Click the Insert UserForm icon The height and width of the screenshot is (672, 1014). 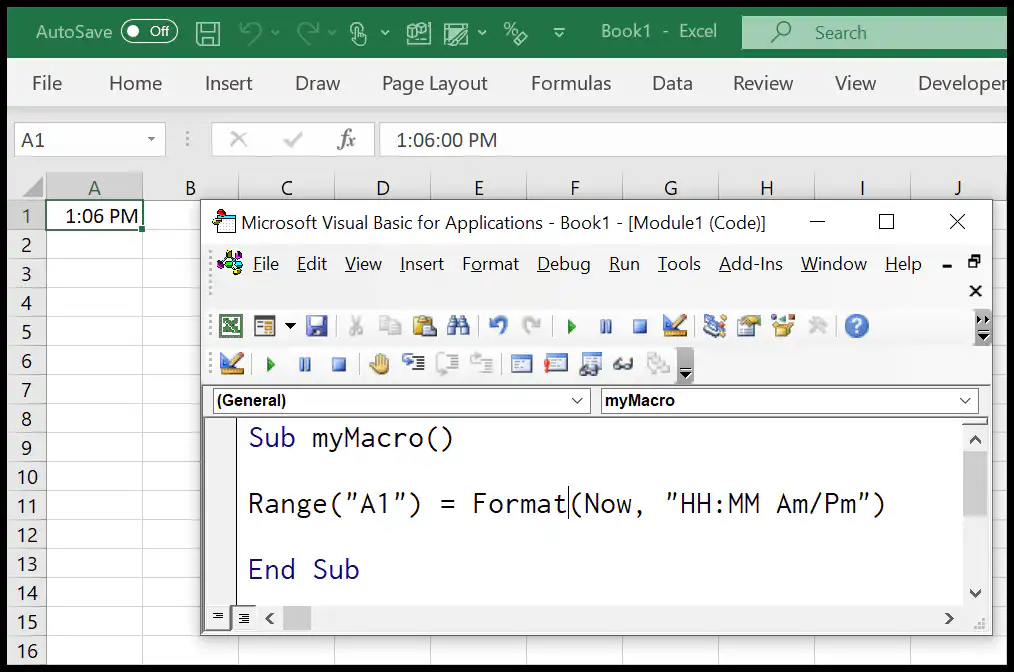[x=264, y=326]
